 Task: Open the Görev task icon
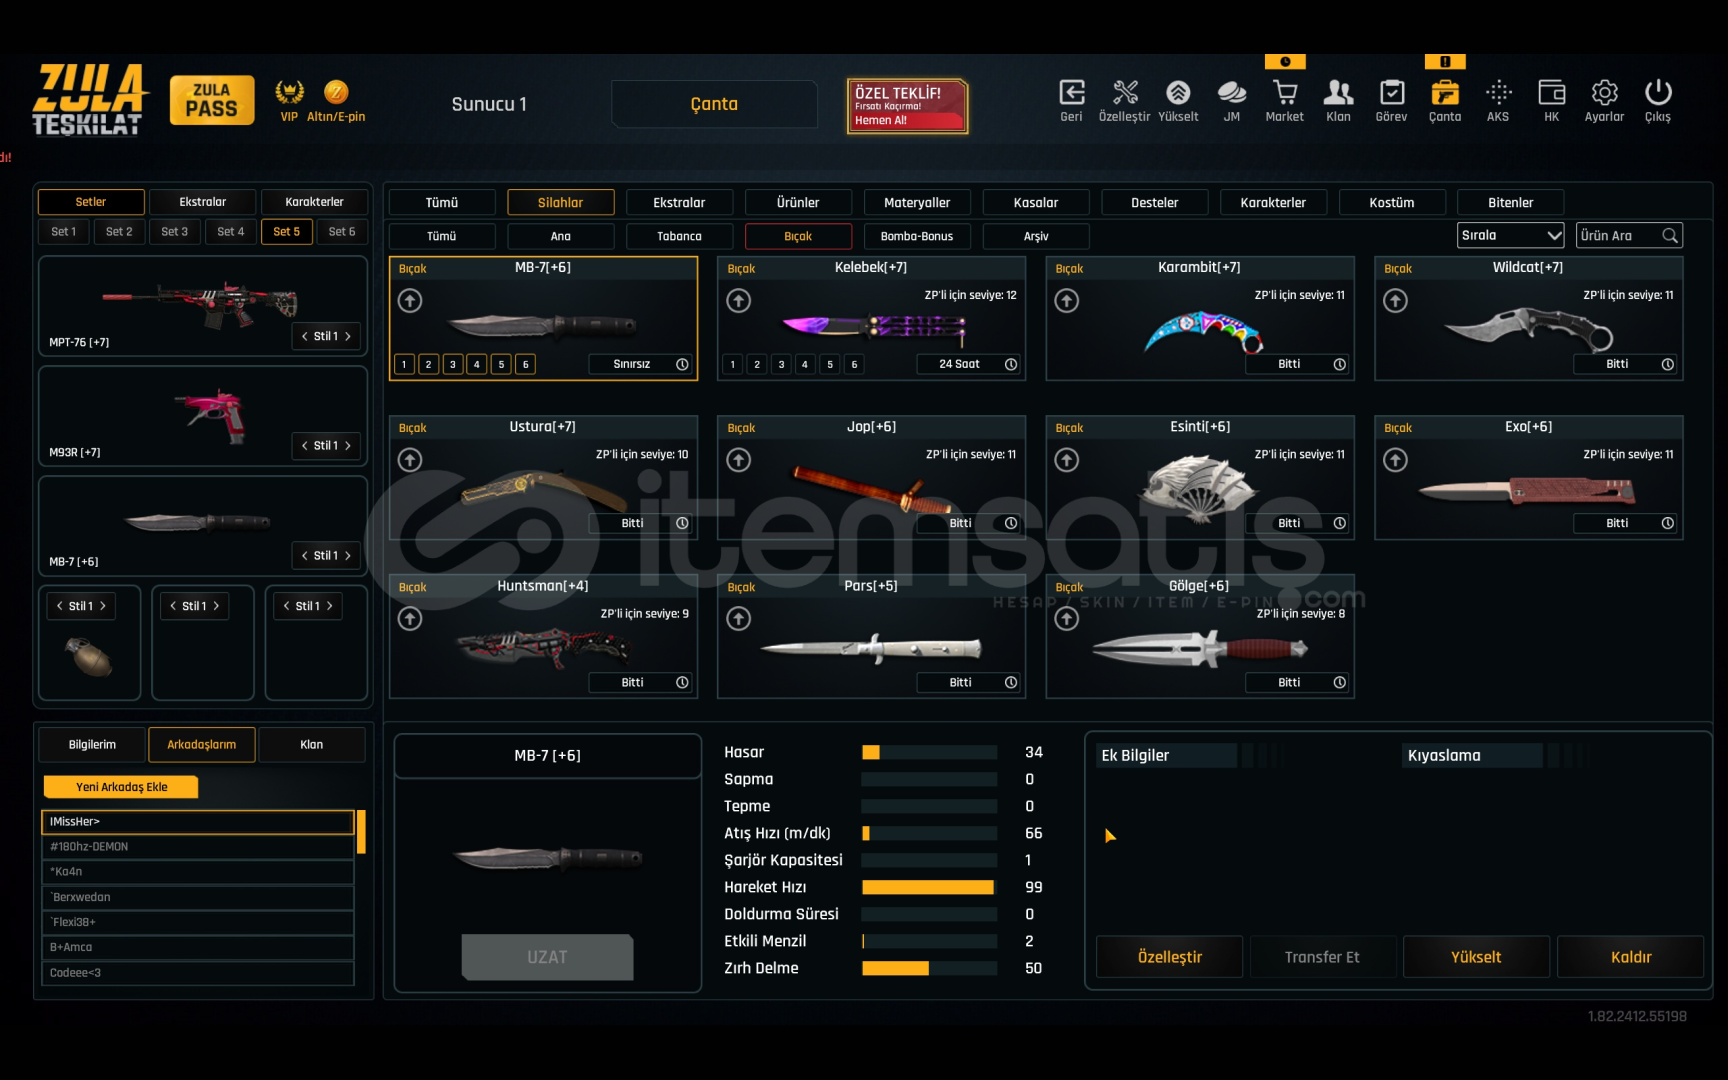(1392, 93)
